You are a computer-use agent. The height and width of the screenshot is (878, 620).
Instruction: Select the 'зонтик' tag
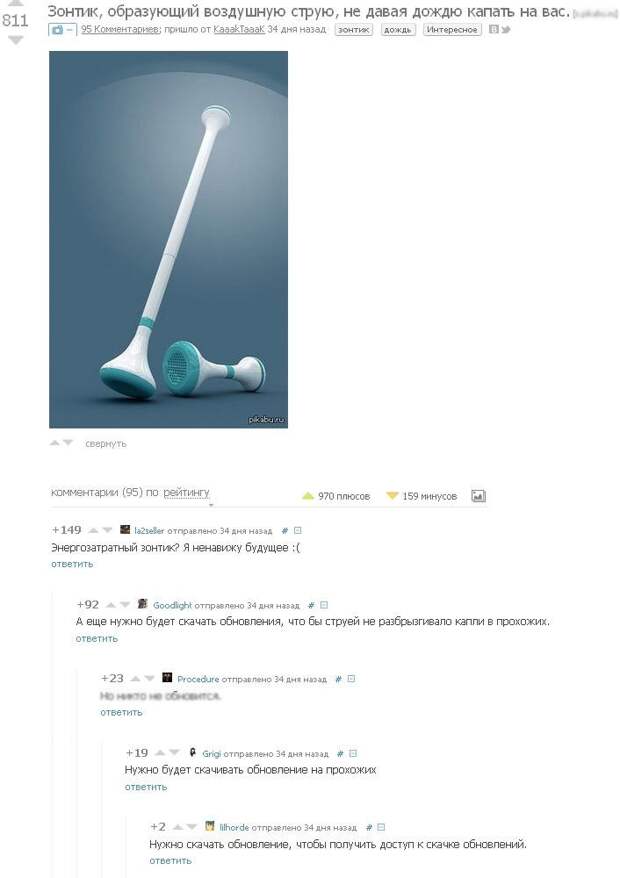[353, 30]
